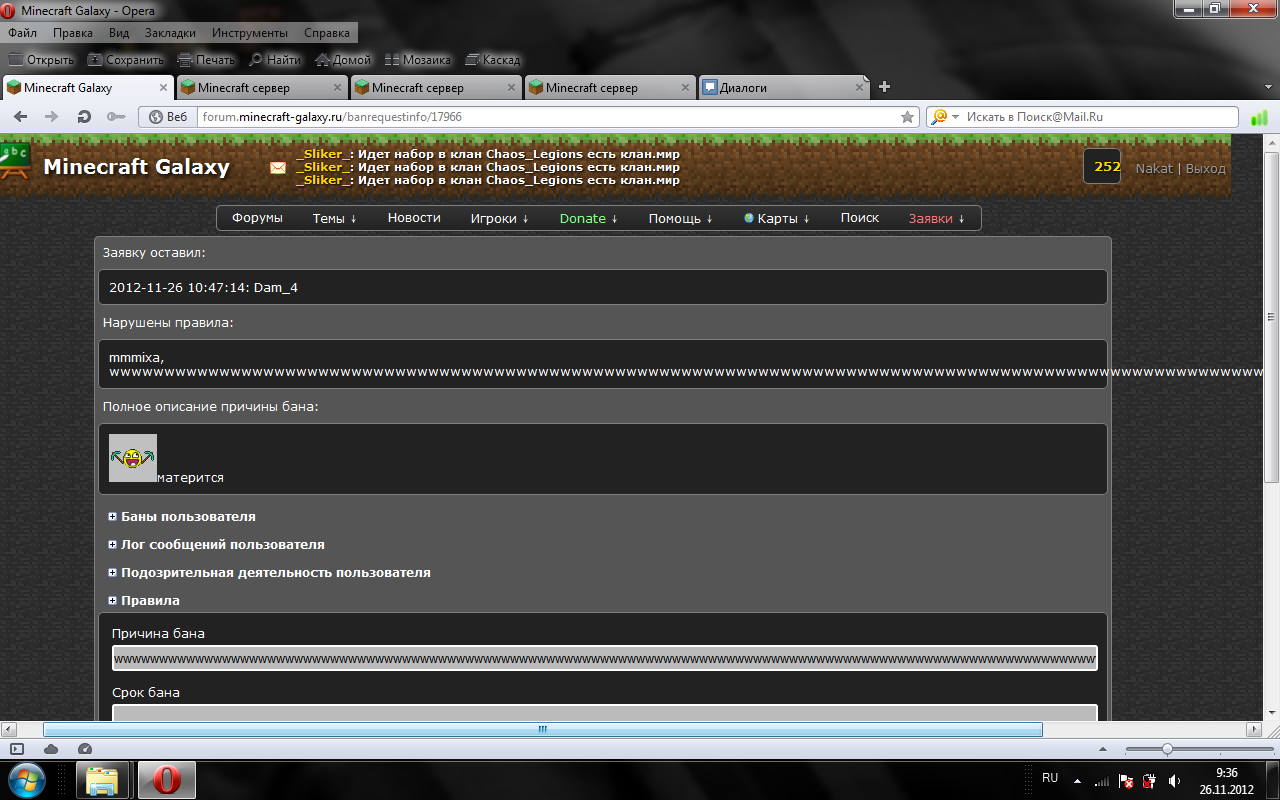Screen dimensions: 1280x800
Task: Click the Открыть folder icon in toolbar
Action: click(x=16, y=60)
